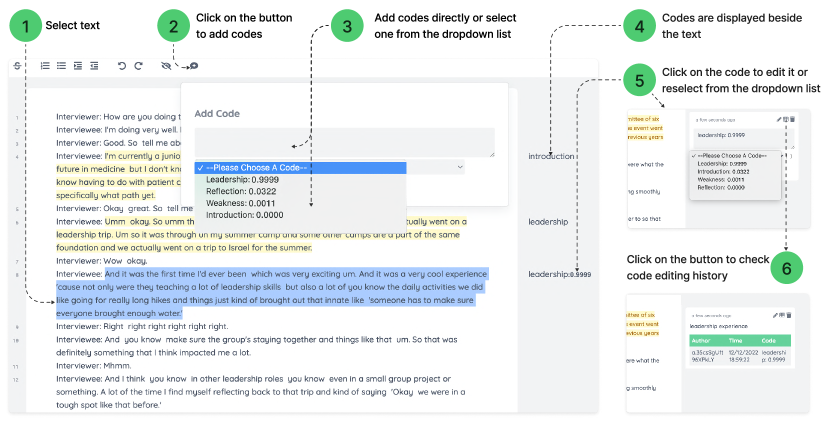830x421 pixels.
Task: Select 'Reflection: 0.0322' from the dropdown list
Action: pyautogui.click(x=240, y=191)
